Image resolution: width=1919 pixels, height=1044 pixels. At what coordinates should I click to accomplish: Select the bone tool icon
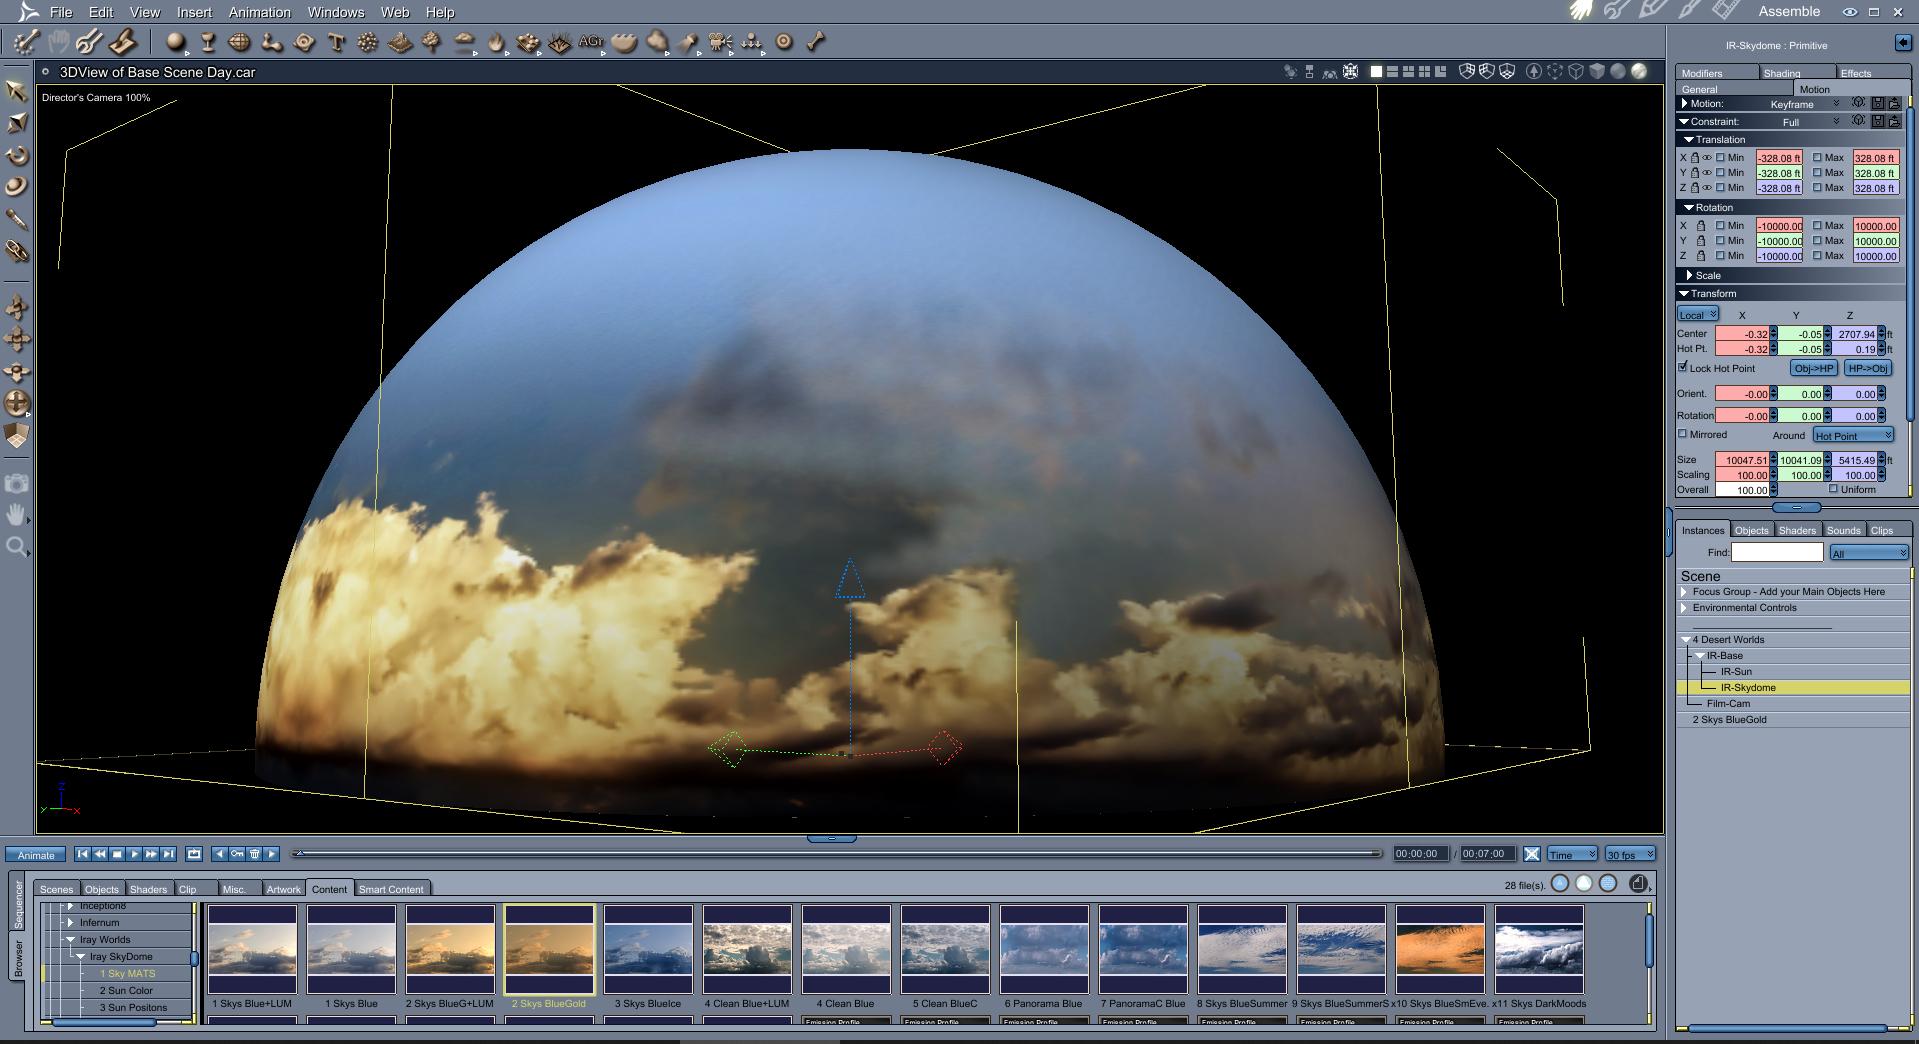pyautogui.click(x=816, y=42)
